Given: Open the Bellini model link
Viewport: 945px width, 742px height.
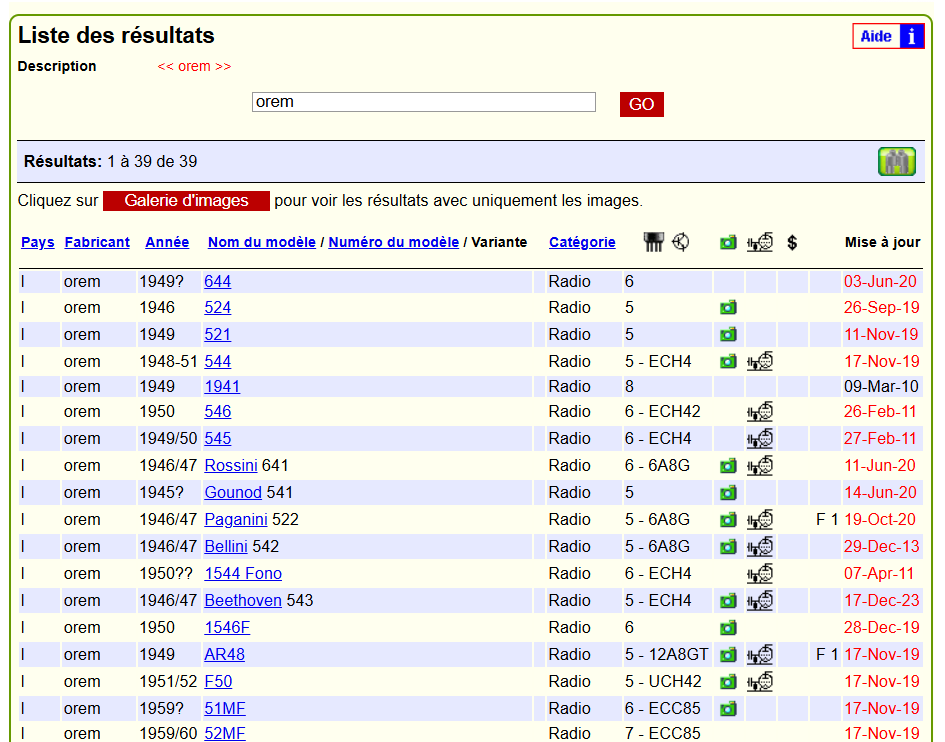Looking at the screenshot, I should (226, 547).
